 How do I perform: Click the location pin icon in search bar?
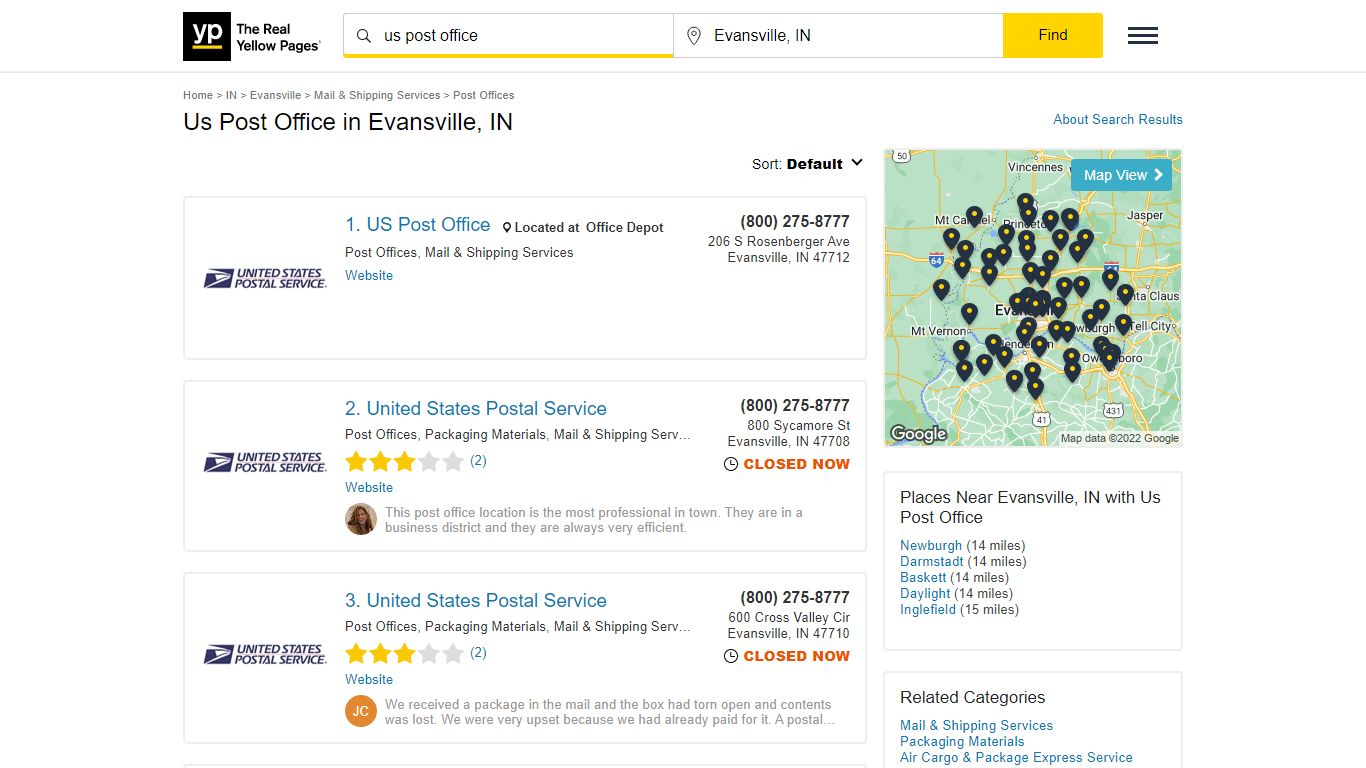point(694,36)
